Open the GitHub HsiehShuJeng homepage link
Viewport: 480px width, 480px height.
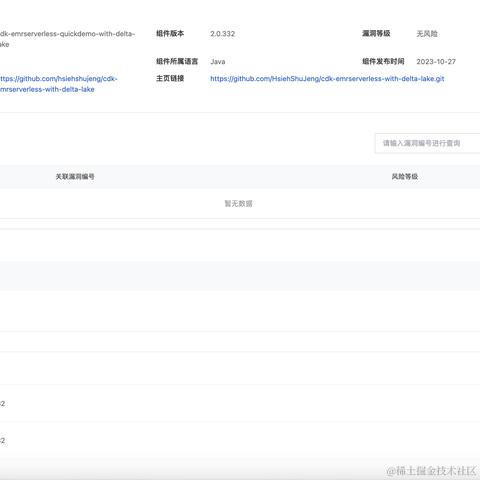pos(327,79)
